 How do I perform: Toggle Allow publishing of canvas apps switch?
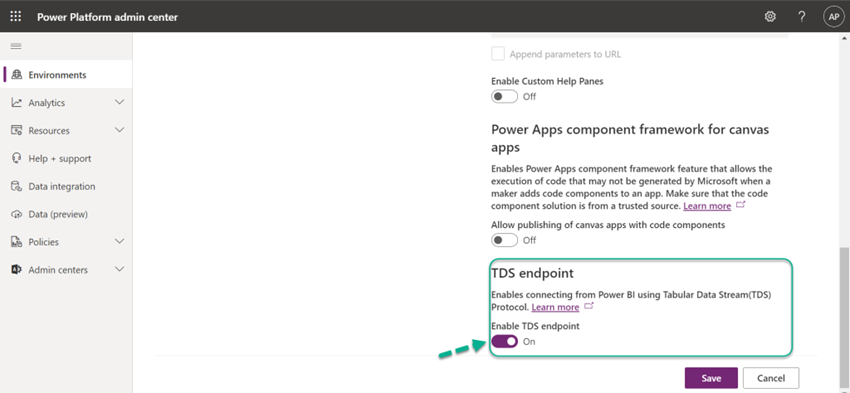(x=505, y=240)
